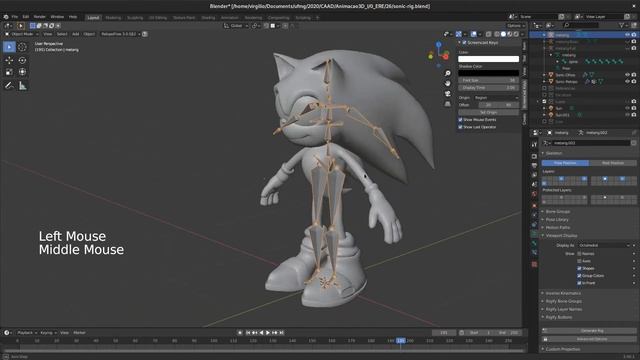Open the Output properties tab icon
Screen dimensions: 640x360
pyautogui.click(x=534, y=165)
